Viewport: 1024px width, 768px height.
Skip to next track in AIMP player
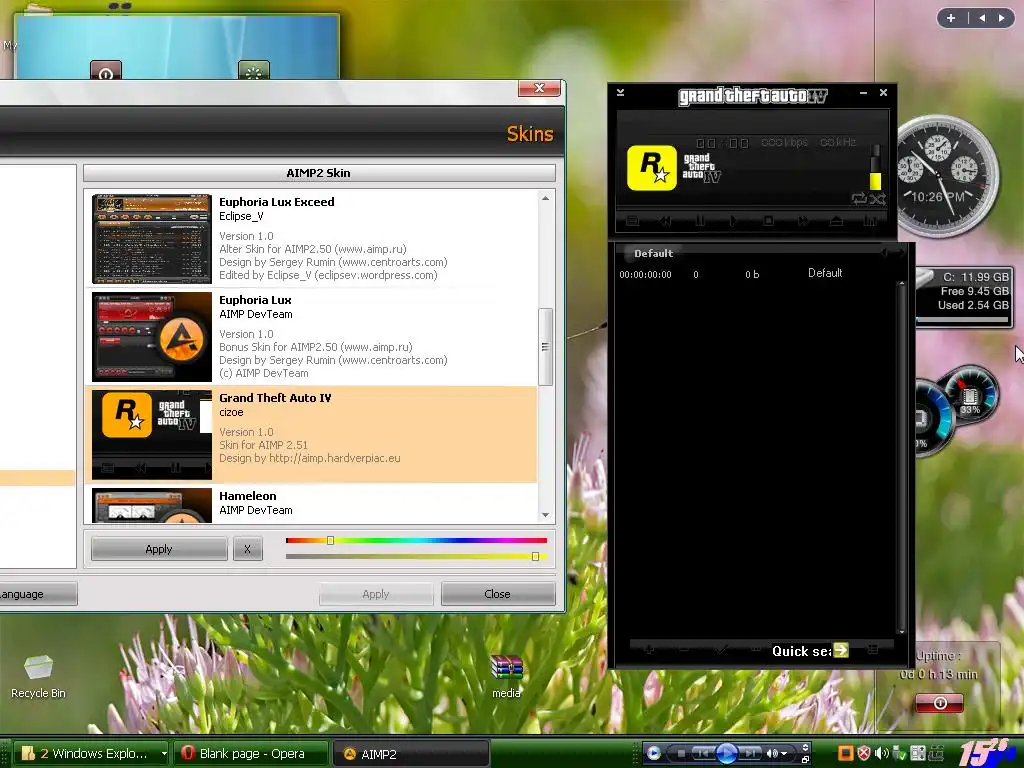pyautogui.click(x=803, y=221)
